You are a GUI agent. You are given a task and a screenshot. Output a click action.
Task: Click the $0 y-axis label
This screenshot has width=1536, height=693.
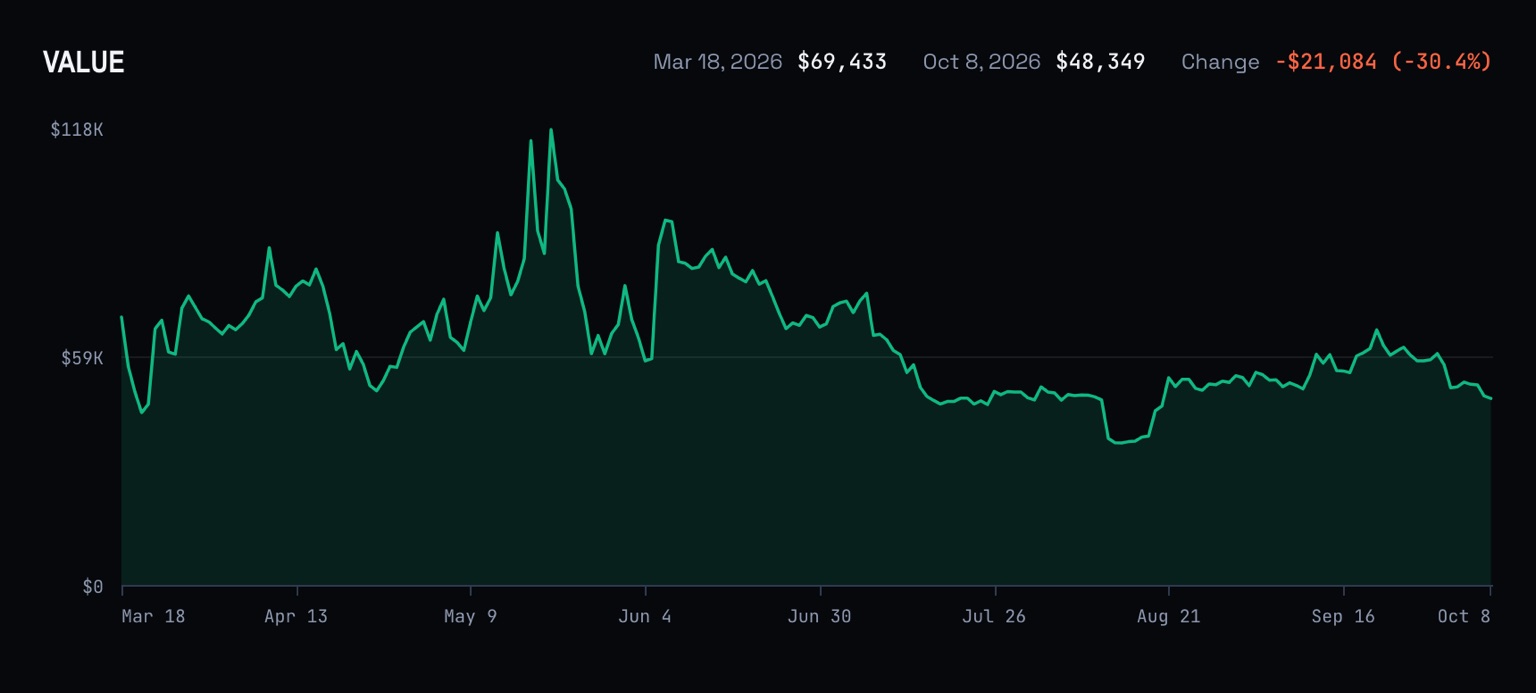(93, 586)
